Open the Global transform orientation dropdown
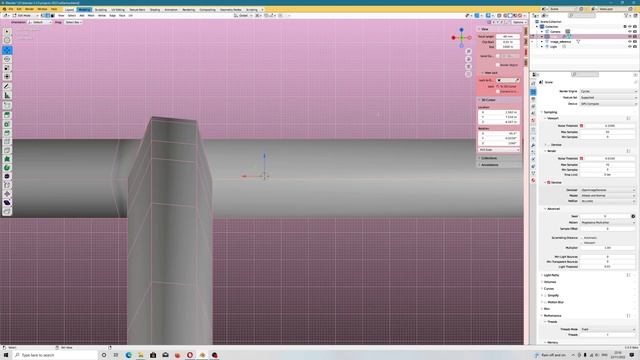Screen dimensions: 640x360 point(243,16)
